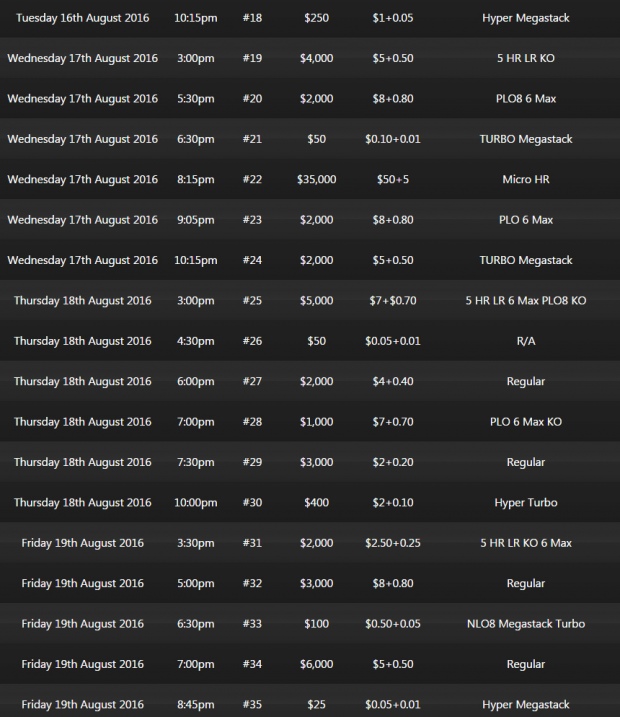This screenshot has width=620, height=717.
Task: Select the $6,000 guarantee cell
Action: tap(316, 664)
